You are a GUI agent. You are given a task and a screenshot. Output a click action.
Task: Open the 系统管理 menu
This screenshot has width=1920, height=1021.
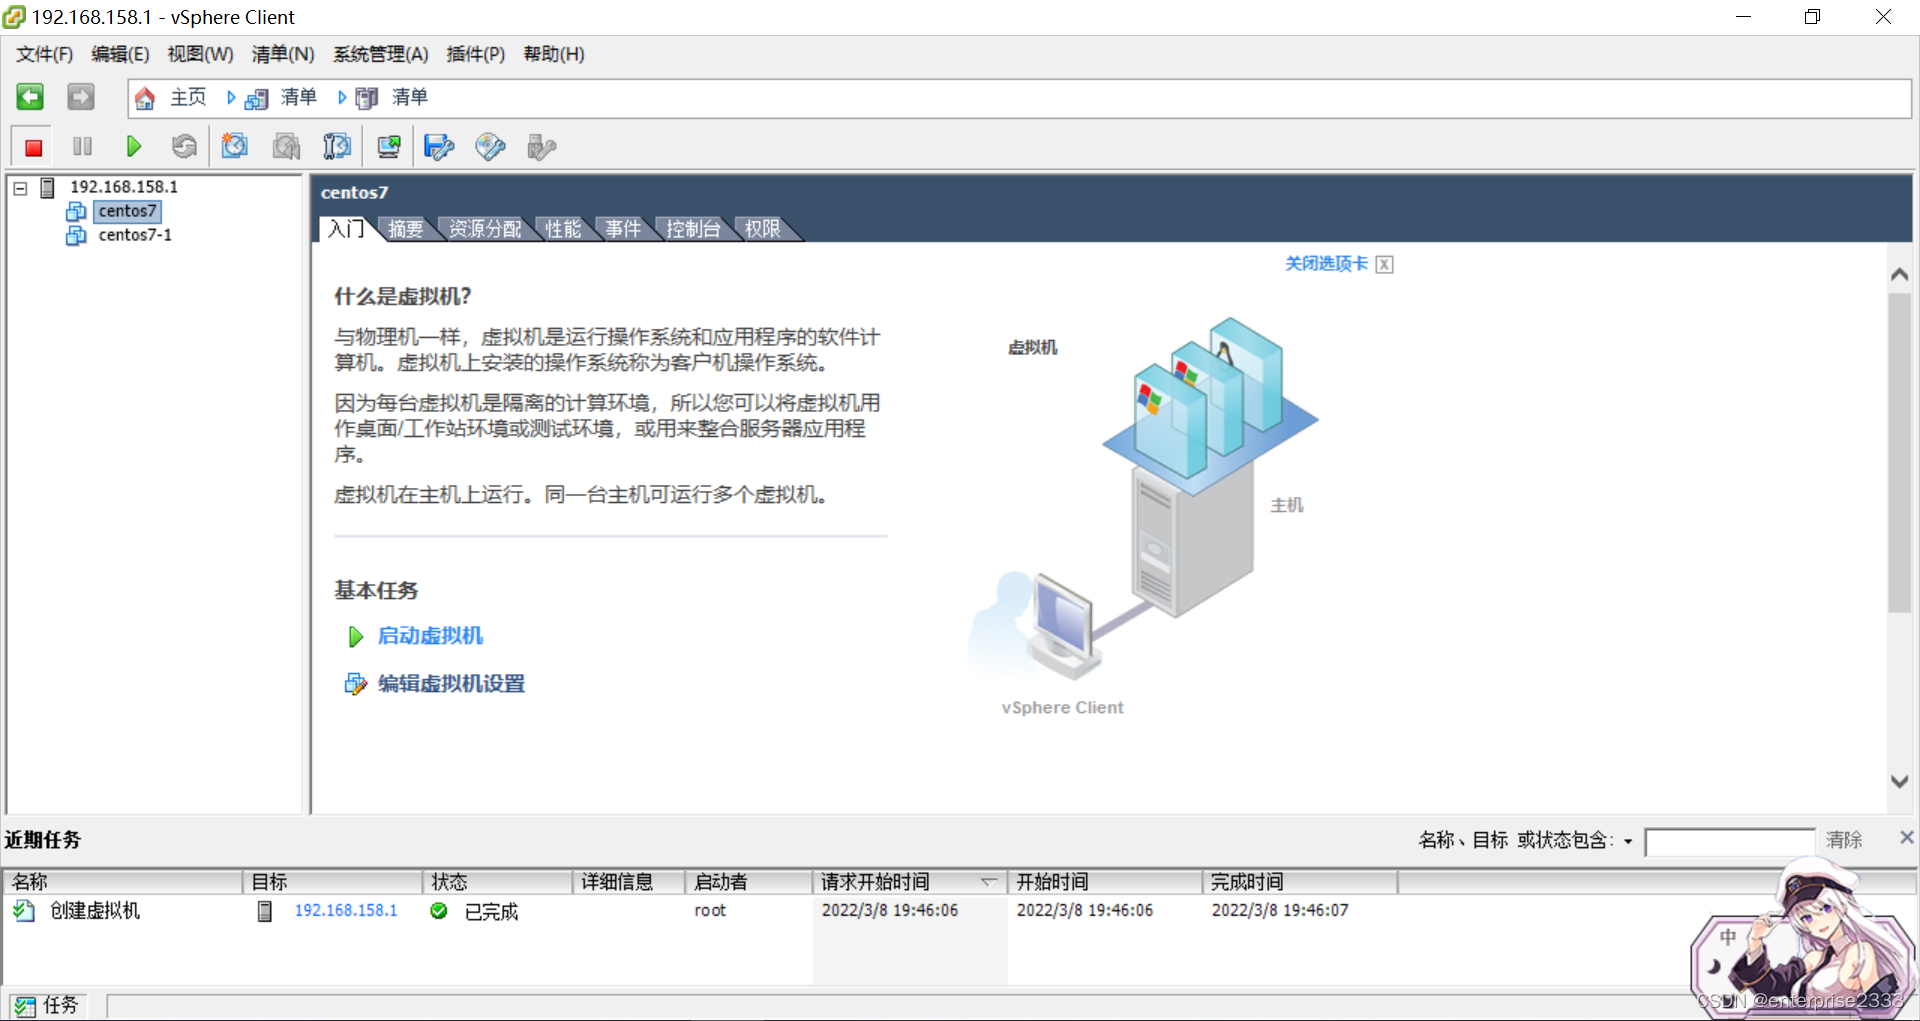tap(380, 55)
